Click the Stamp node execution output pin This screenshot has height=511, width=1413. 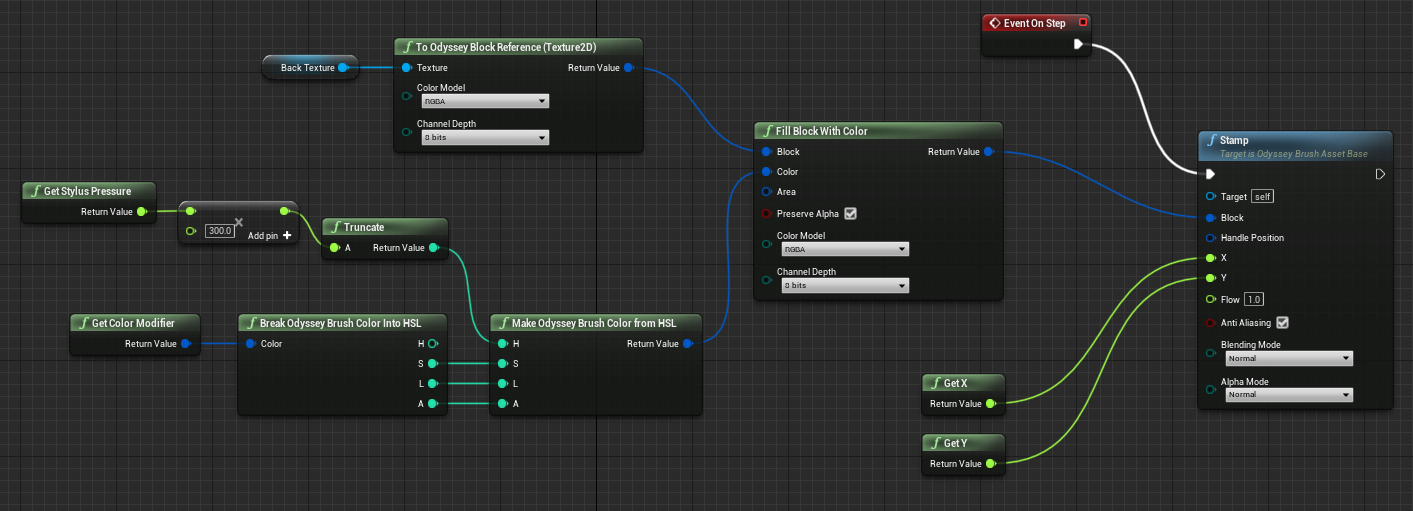click(x=1380, y=174)
